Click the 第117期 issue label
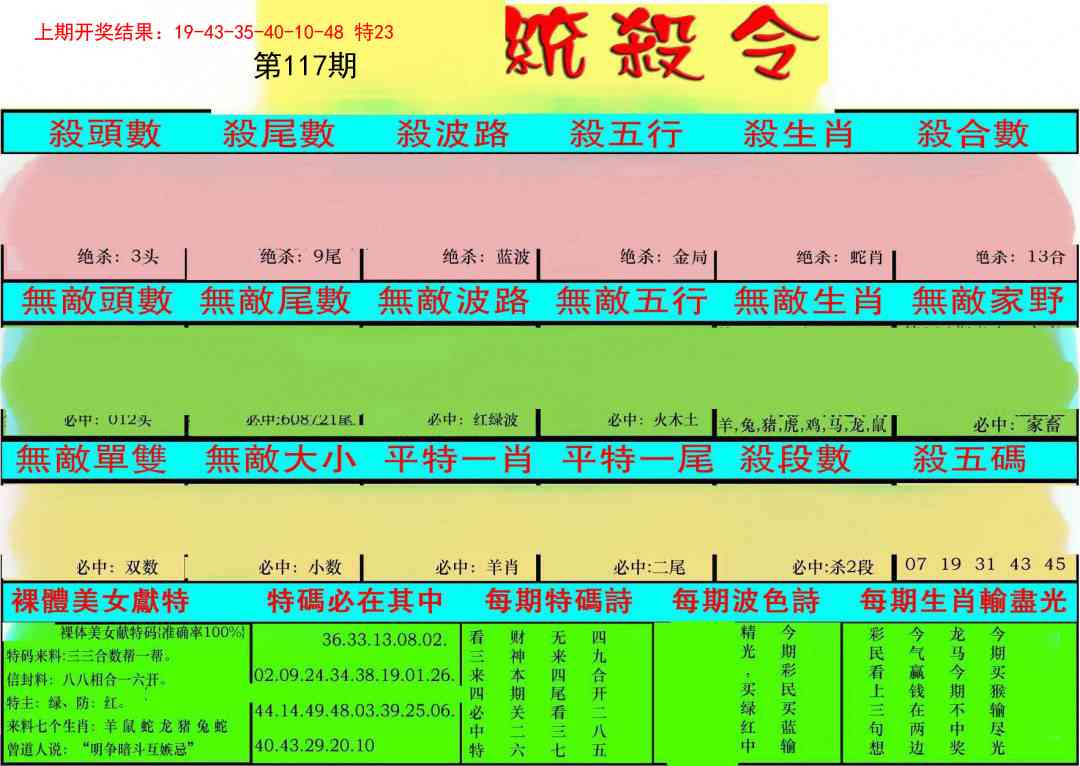The image size is (1080, 766). (x=305, y=66)
